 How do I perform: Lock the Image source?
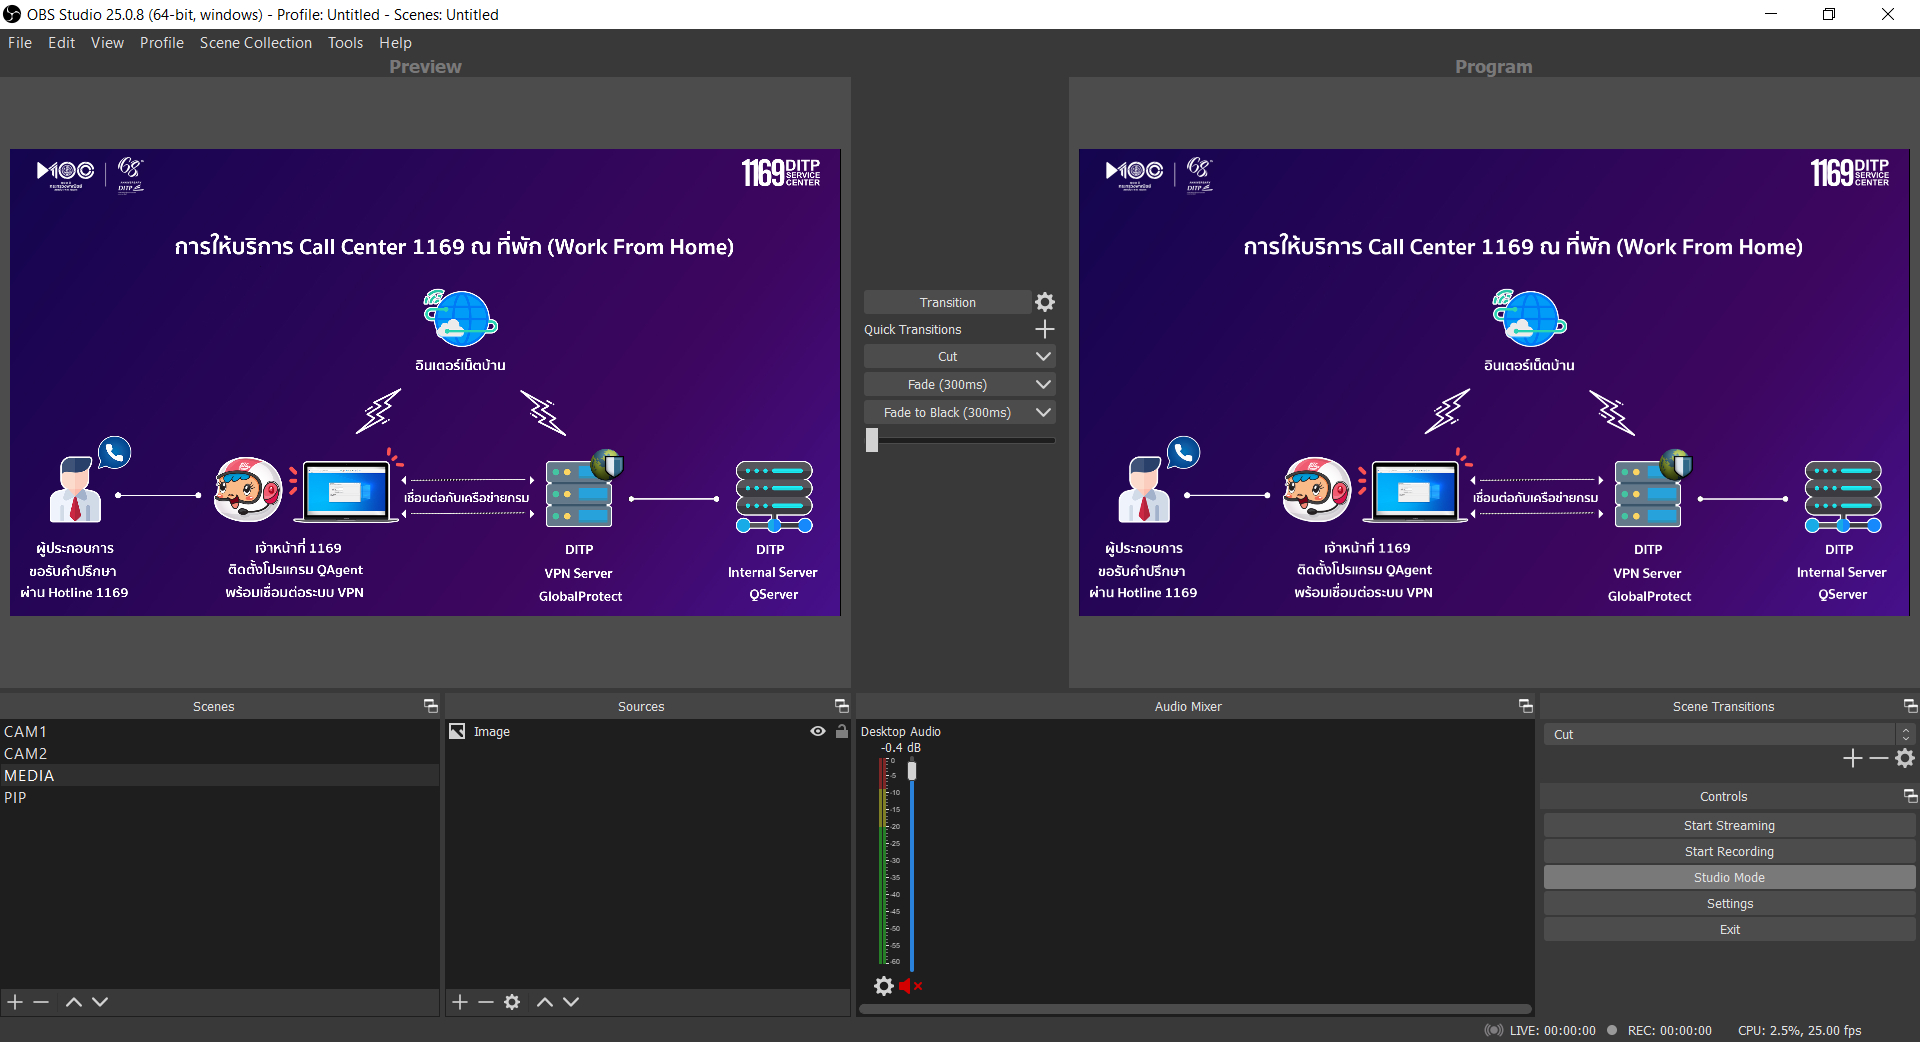click(x=842, y=731)
